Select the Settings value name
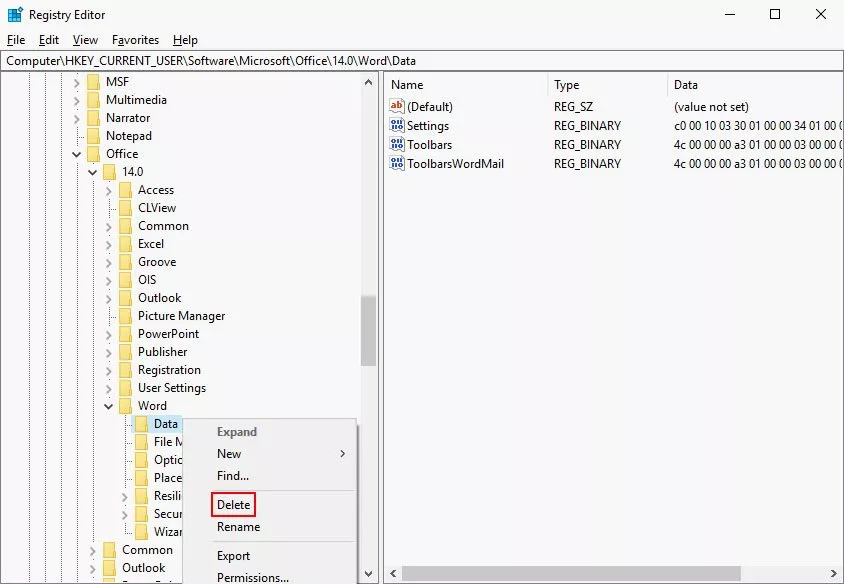The height and width of the screenshot is (584, 844). click(x=428, y=125)
